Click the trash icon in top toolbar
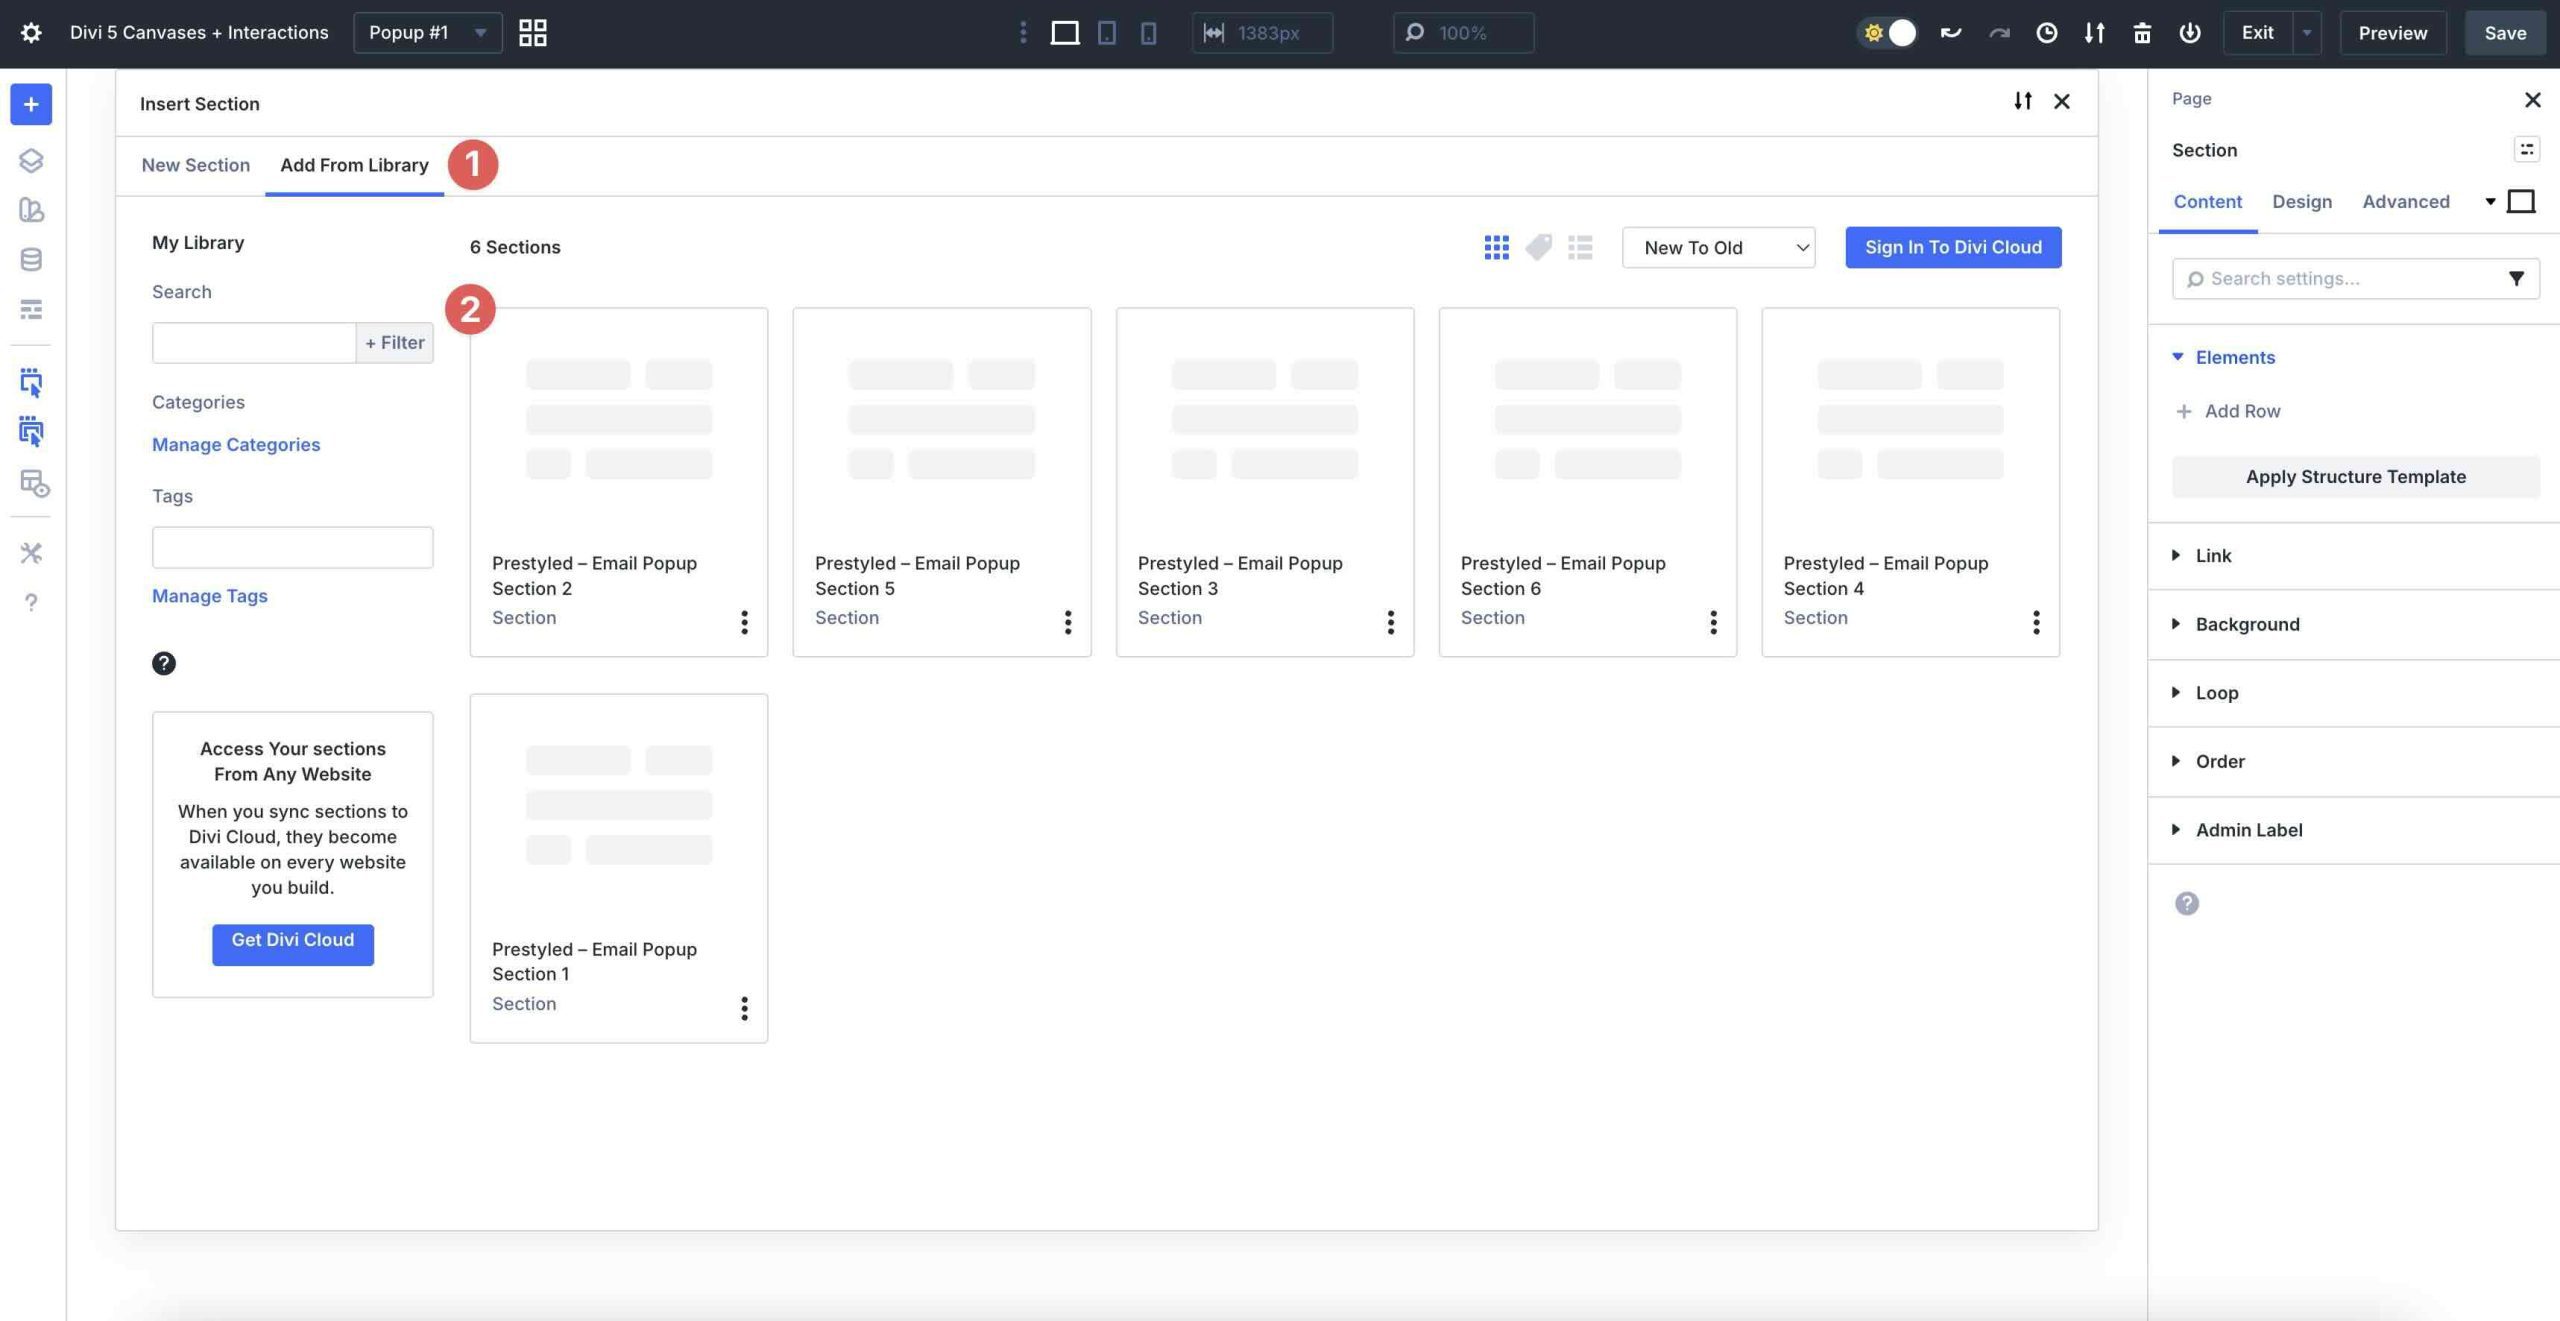Image resolution: width=2560 pixels, height=1321 pixels. [x=2141, y=33]
